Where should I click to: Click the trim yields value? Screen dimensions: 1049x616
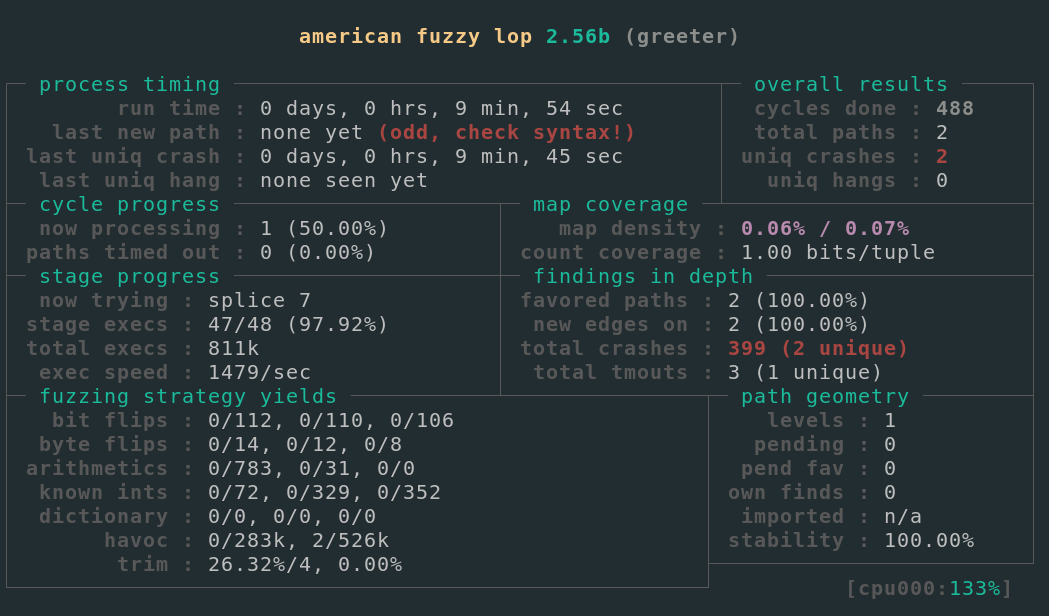pos(304,565)
